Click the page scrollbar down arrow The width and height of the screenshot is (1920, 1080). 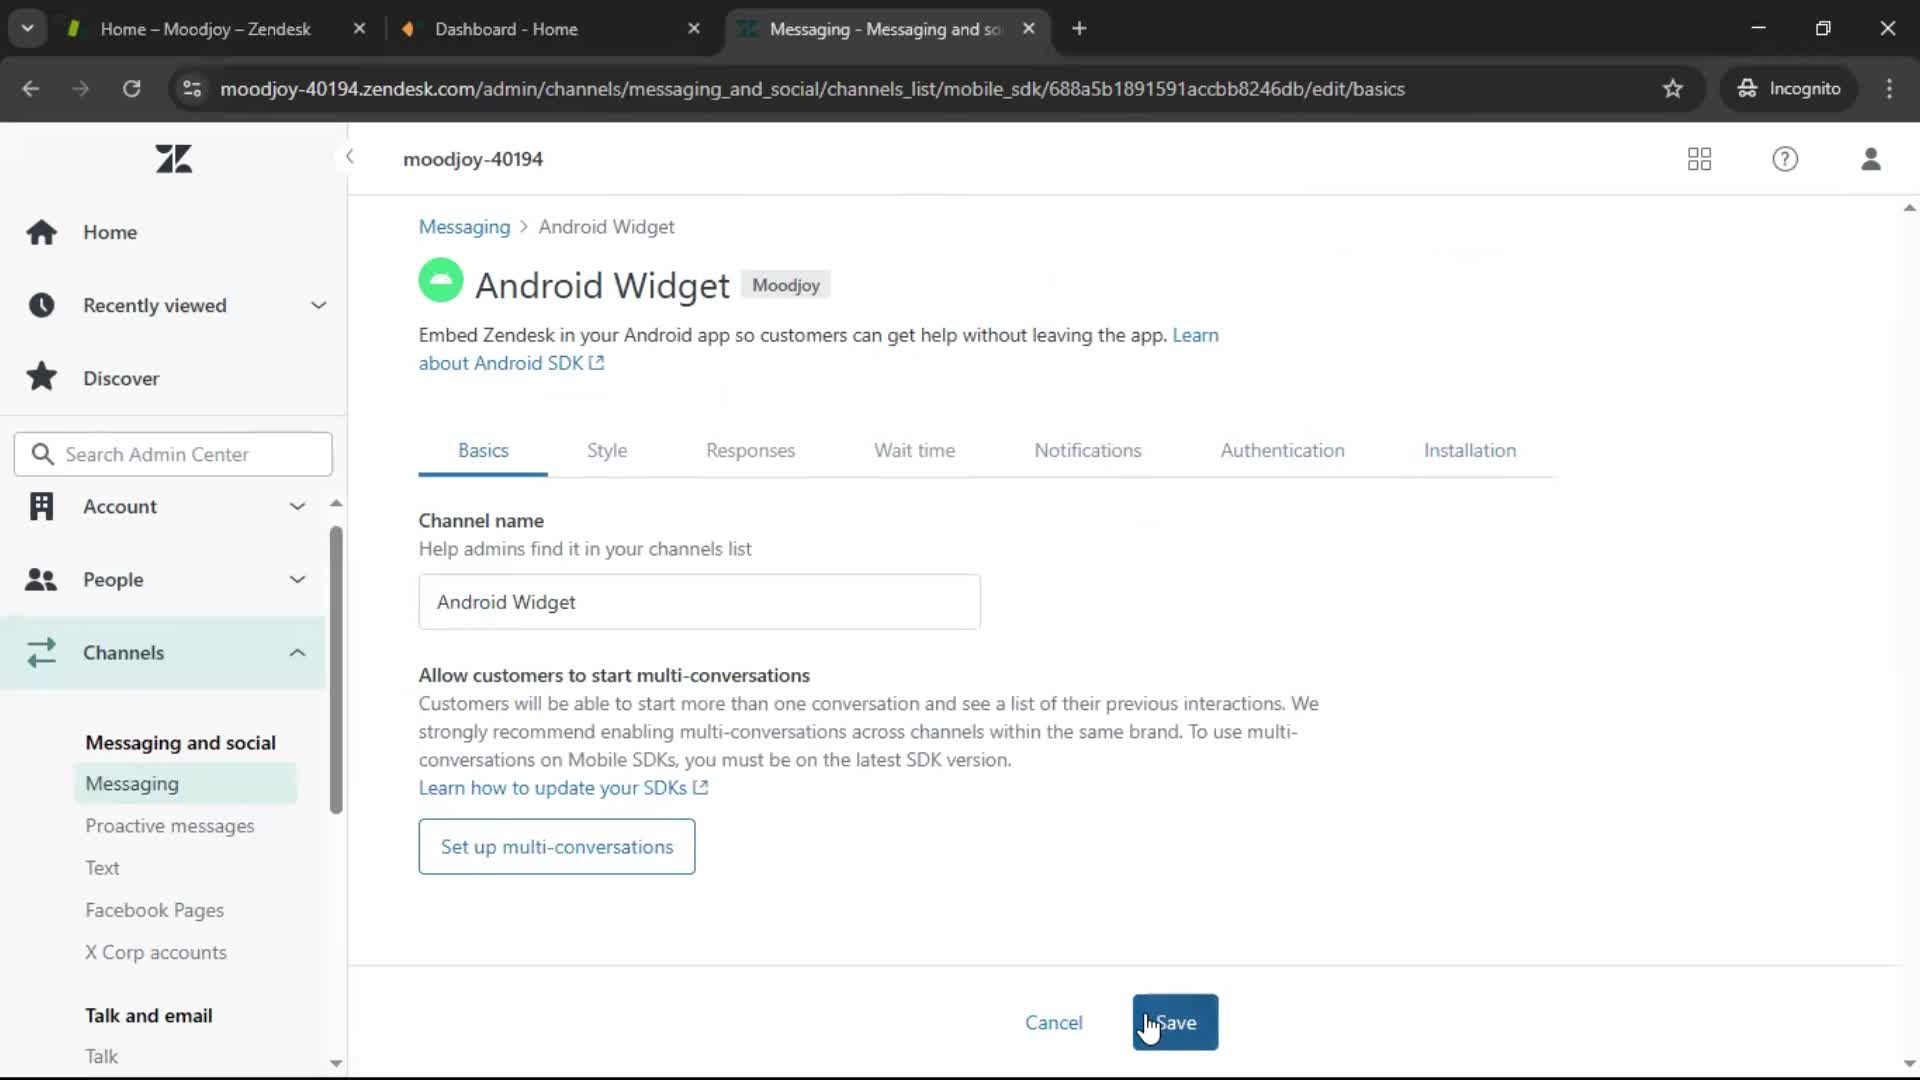[x=1909, y=1064]
